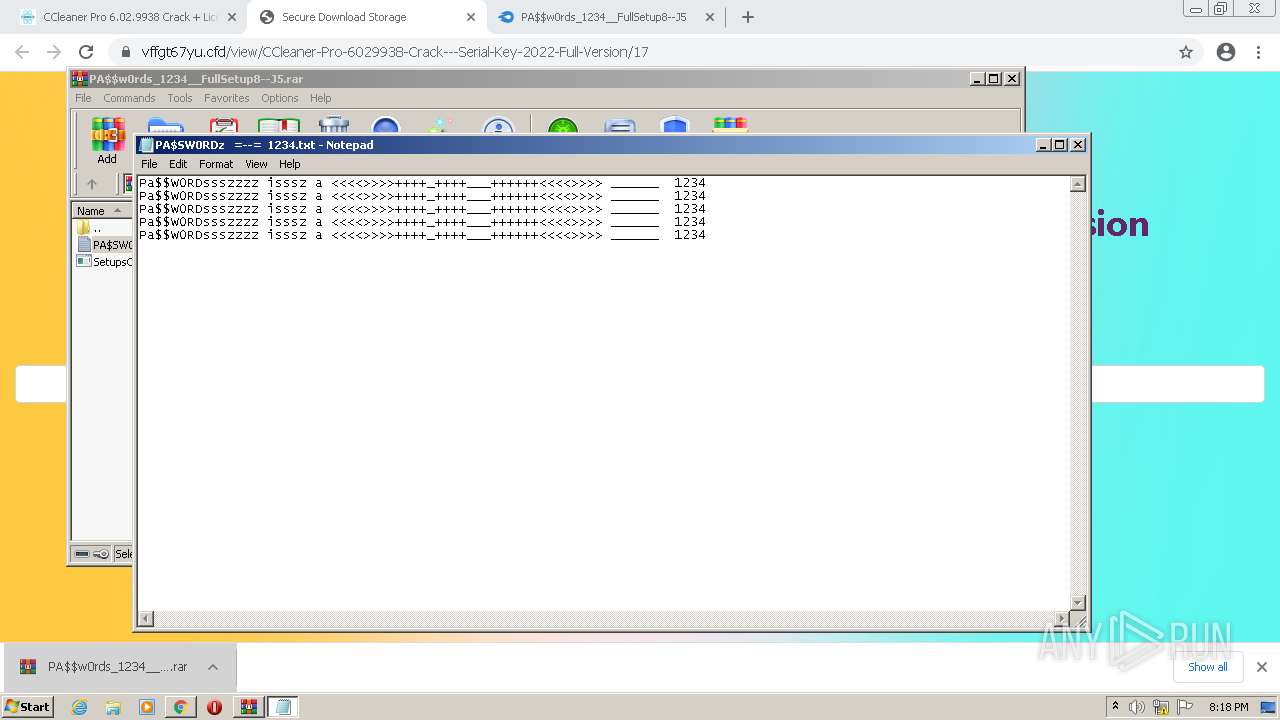This screenshot has width=1280, height=720.
Task: Sort WinRAR file list by Name column
Action: (x=102, y=211)
